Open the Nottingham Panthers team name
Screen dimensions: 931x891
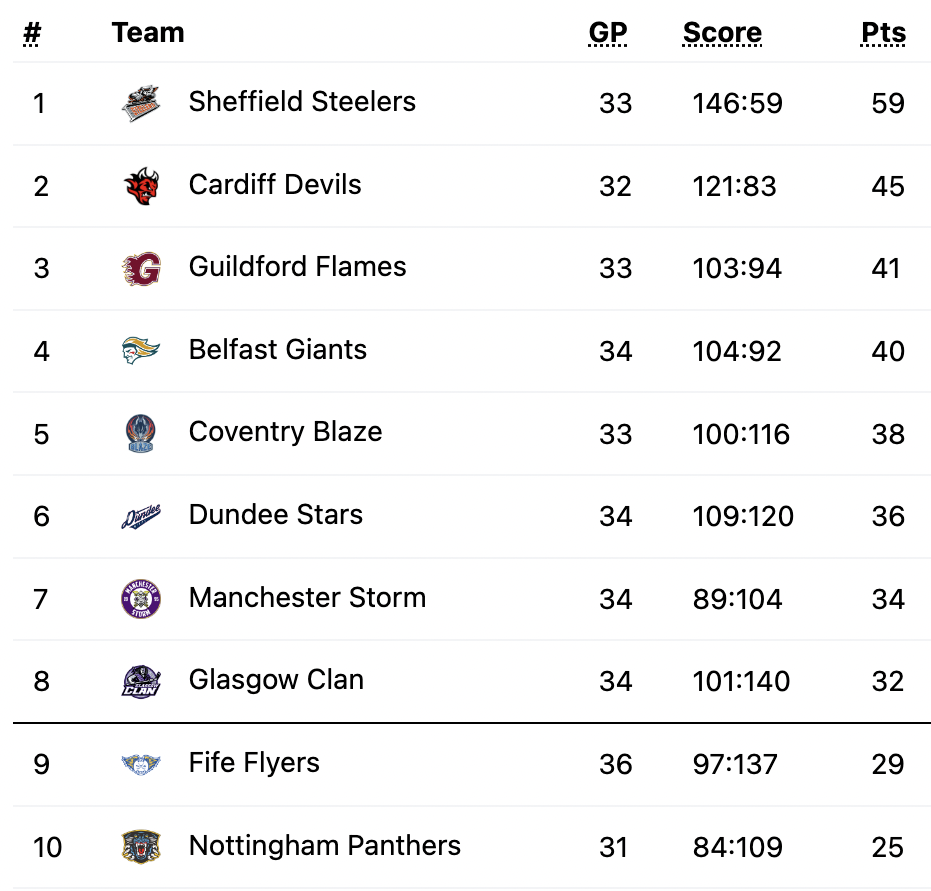(325, 845)
